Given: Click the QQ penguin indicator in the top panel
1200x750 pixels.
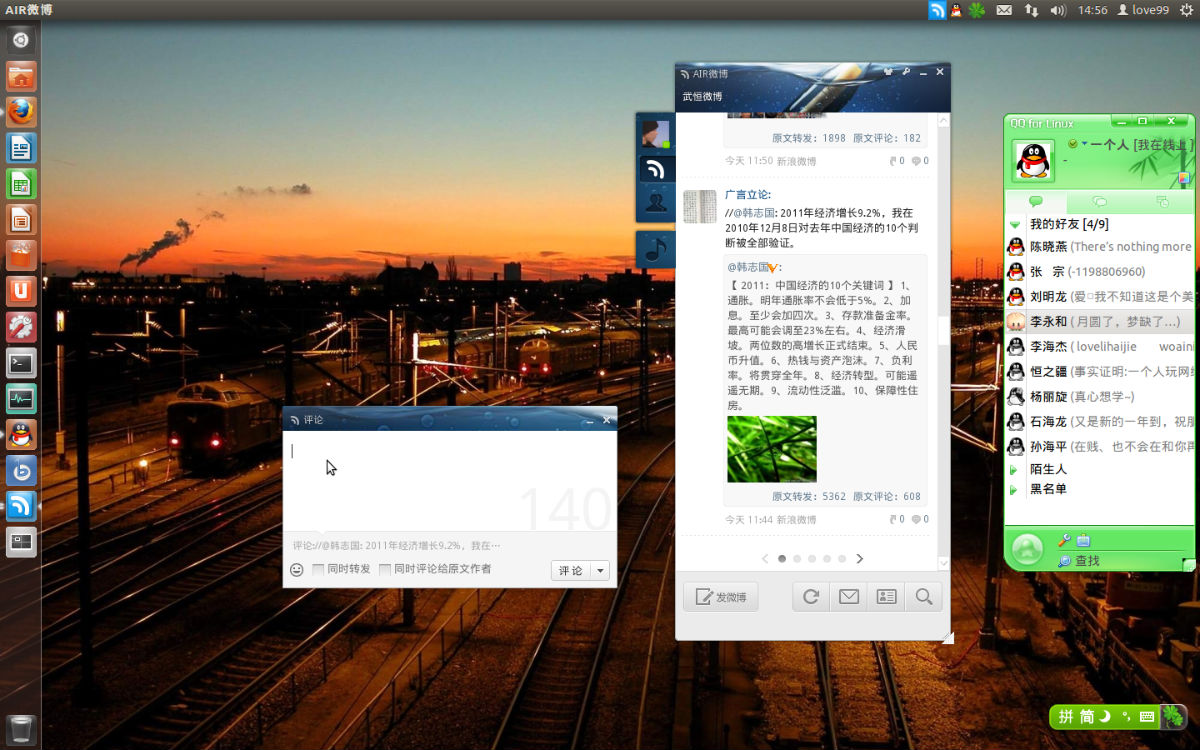Looking at the screenshot, I should [x=956, y=10].
